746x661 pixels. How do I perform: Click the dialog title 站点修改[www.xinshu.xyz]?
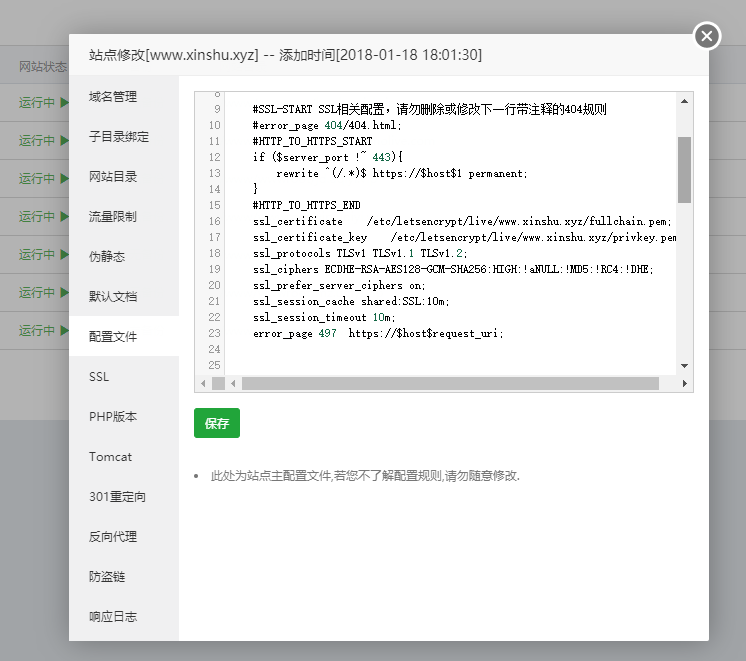174,55
